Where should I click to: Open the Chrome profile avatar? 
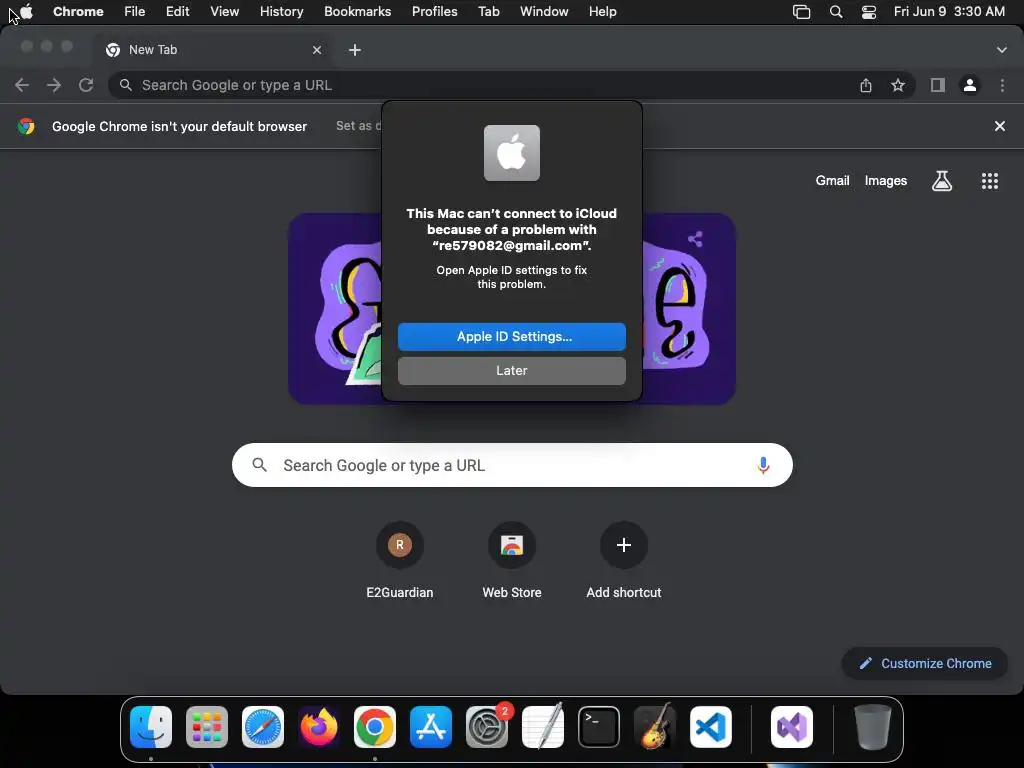970,85
